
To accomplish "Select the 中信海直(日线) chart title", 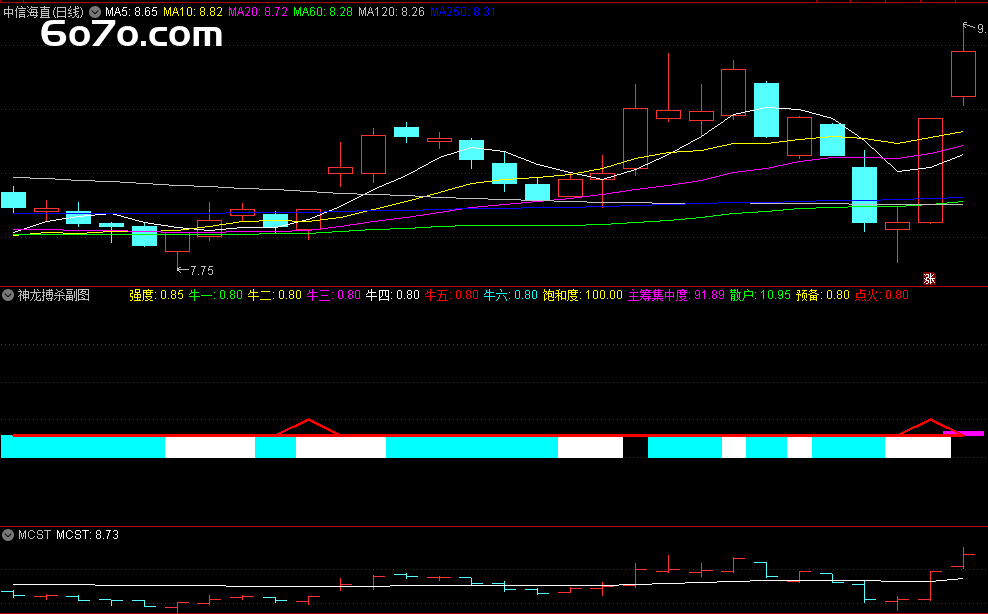I will click(x=43, y=12).
